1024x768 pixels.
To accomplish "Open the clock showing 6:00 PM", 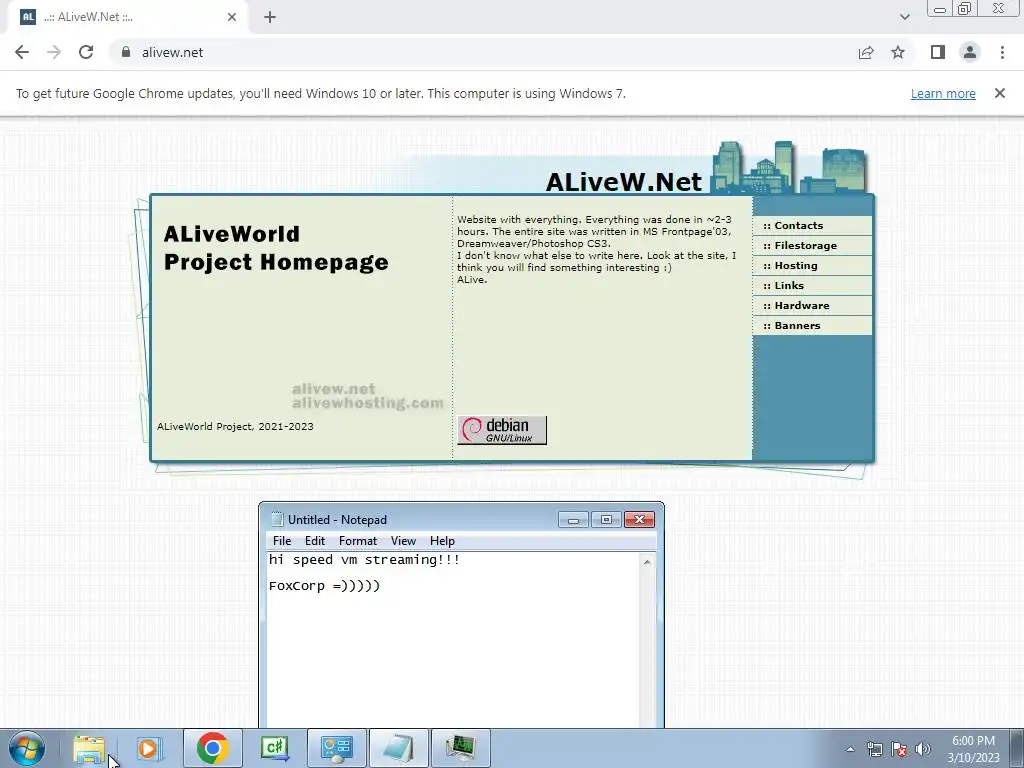I will pos(973,749).
